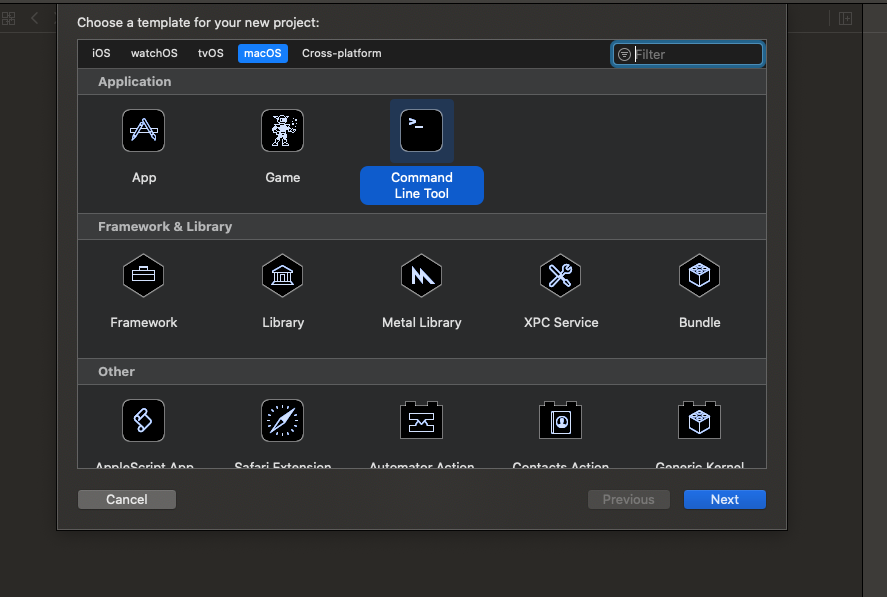Open the grid navigator icon in background window
Viewport: 887px width, 597px height.
click(x=8, y=19)
